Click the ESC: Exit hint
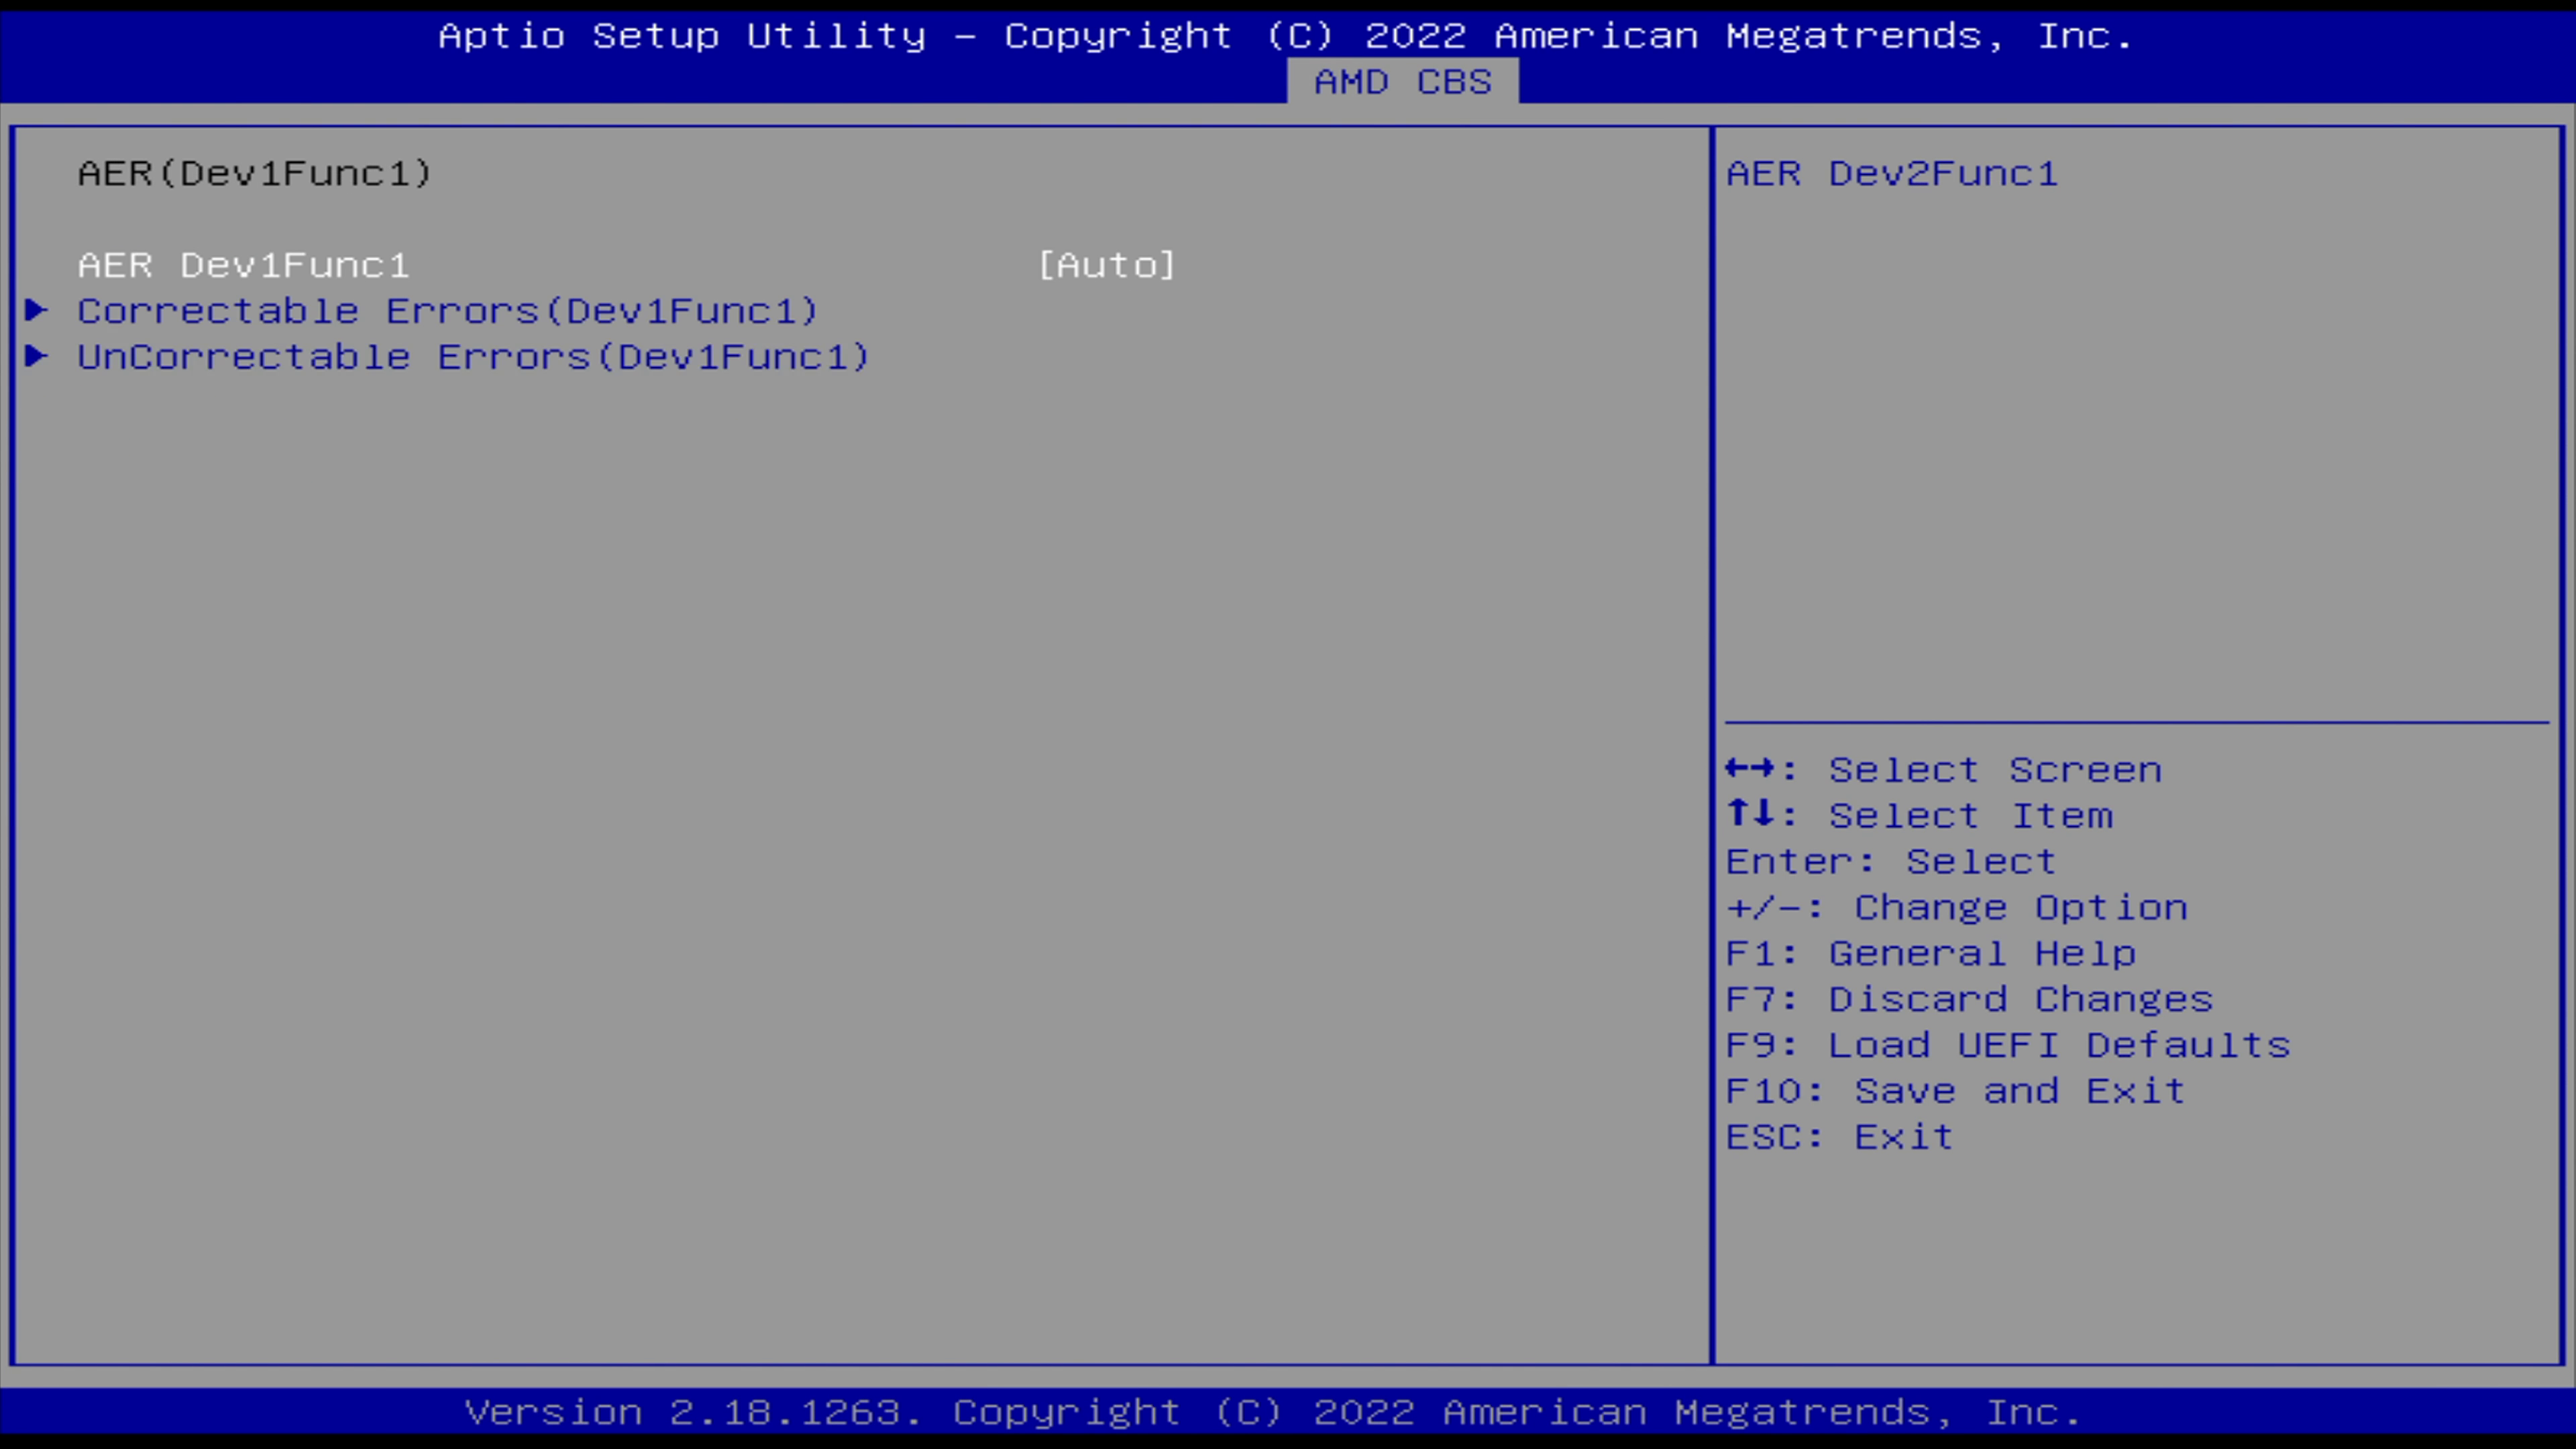 tap(1840, 1138)
